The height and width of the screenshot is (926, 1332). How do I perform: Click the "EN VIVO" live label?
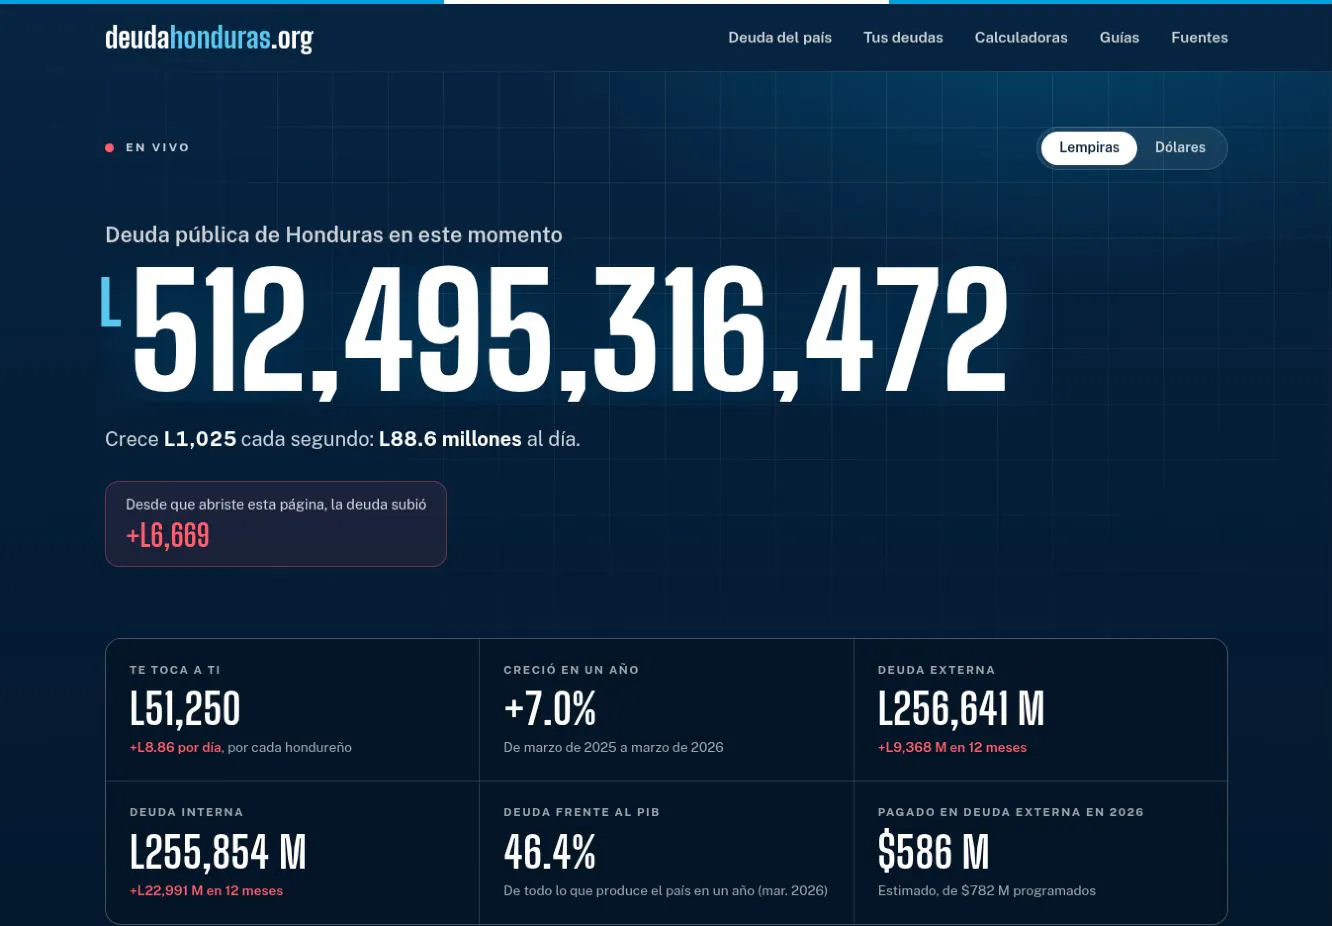[x=157, y=148]
